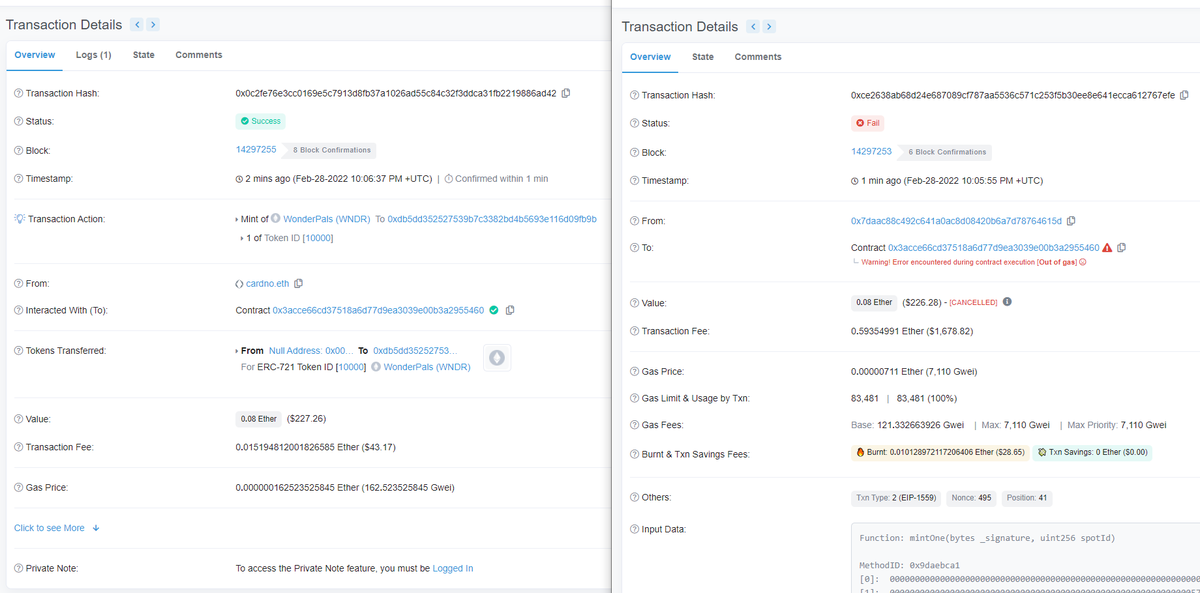Open From address 0x7daac88c link
The width and height of the screenshot is (1200, 593).
956,220
